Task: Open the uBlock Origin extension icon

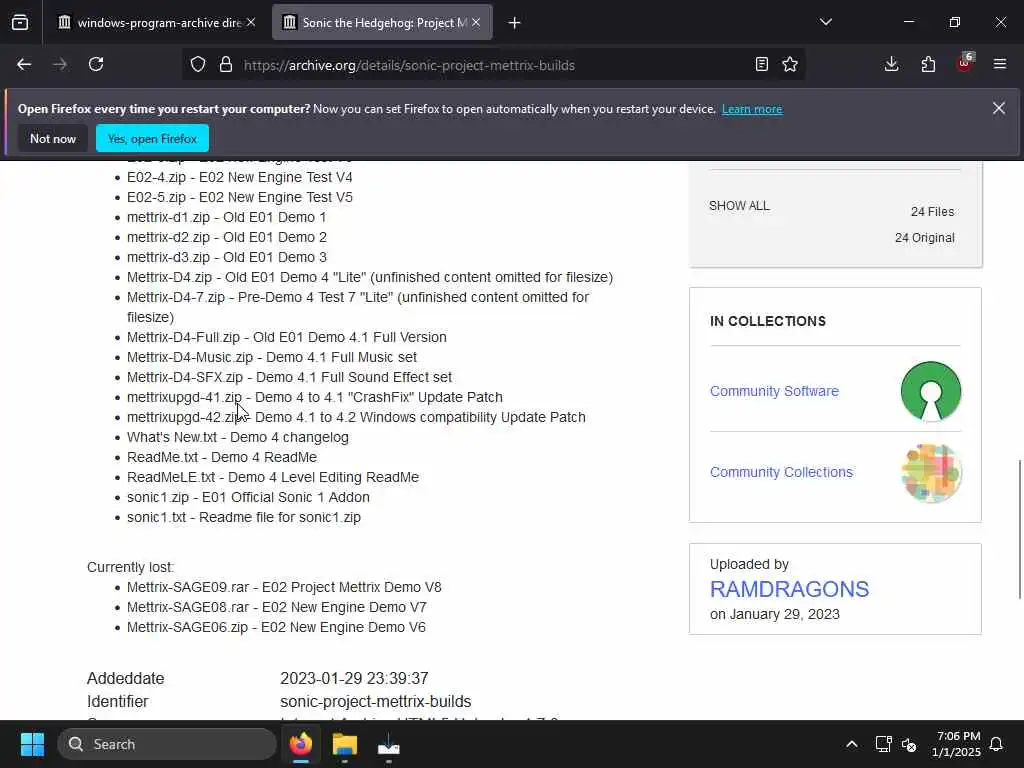Action: tap(965, 64)
